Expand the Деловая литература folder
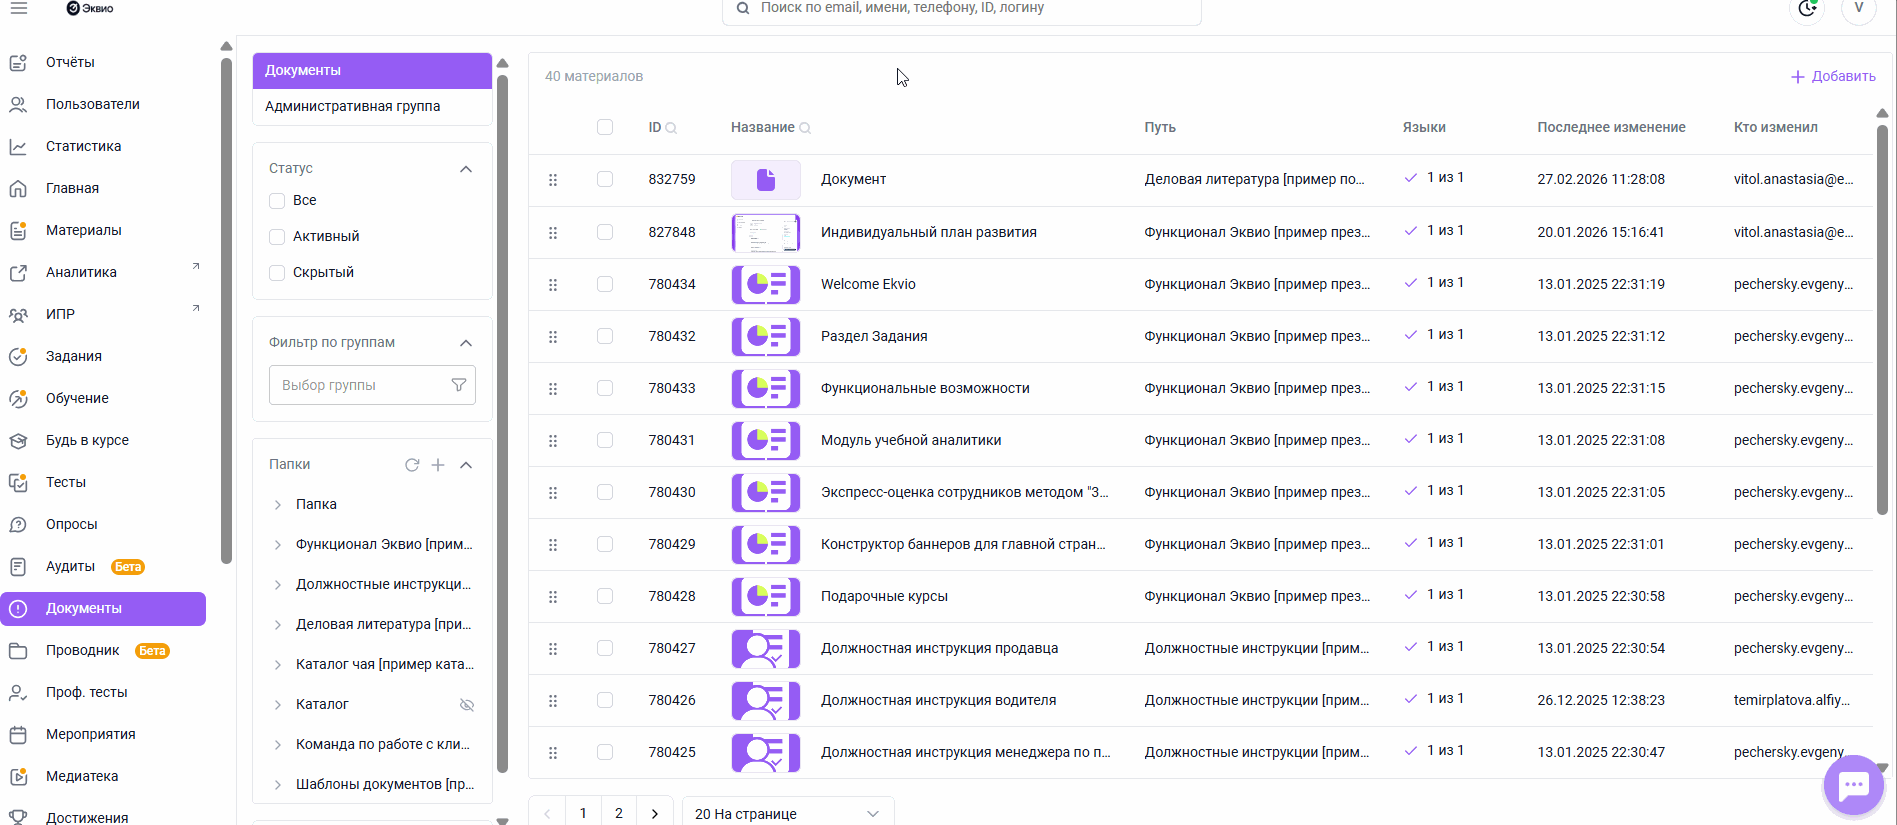This screenshot has width=1897, height=825. pyautogui.click(x=278, y=625)
